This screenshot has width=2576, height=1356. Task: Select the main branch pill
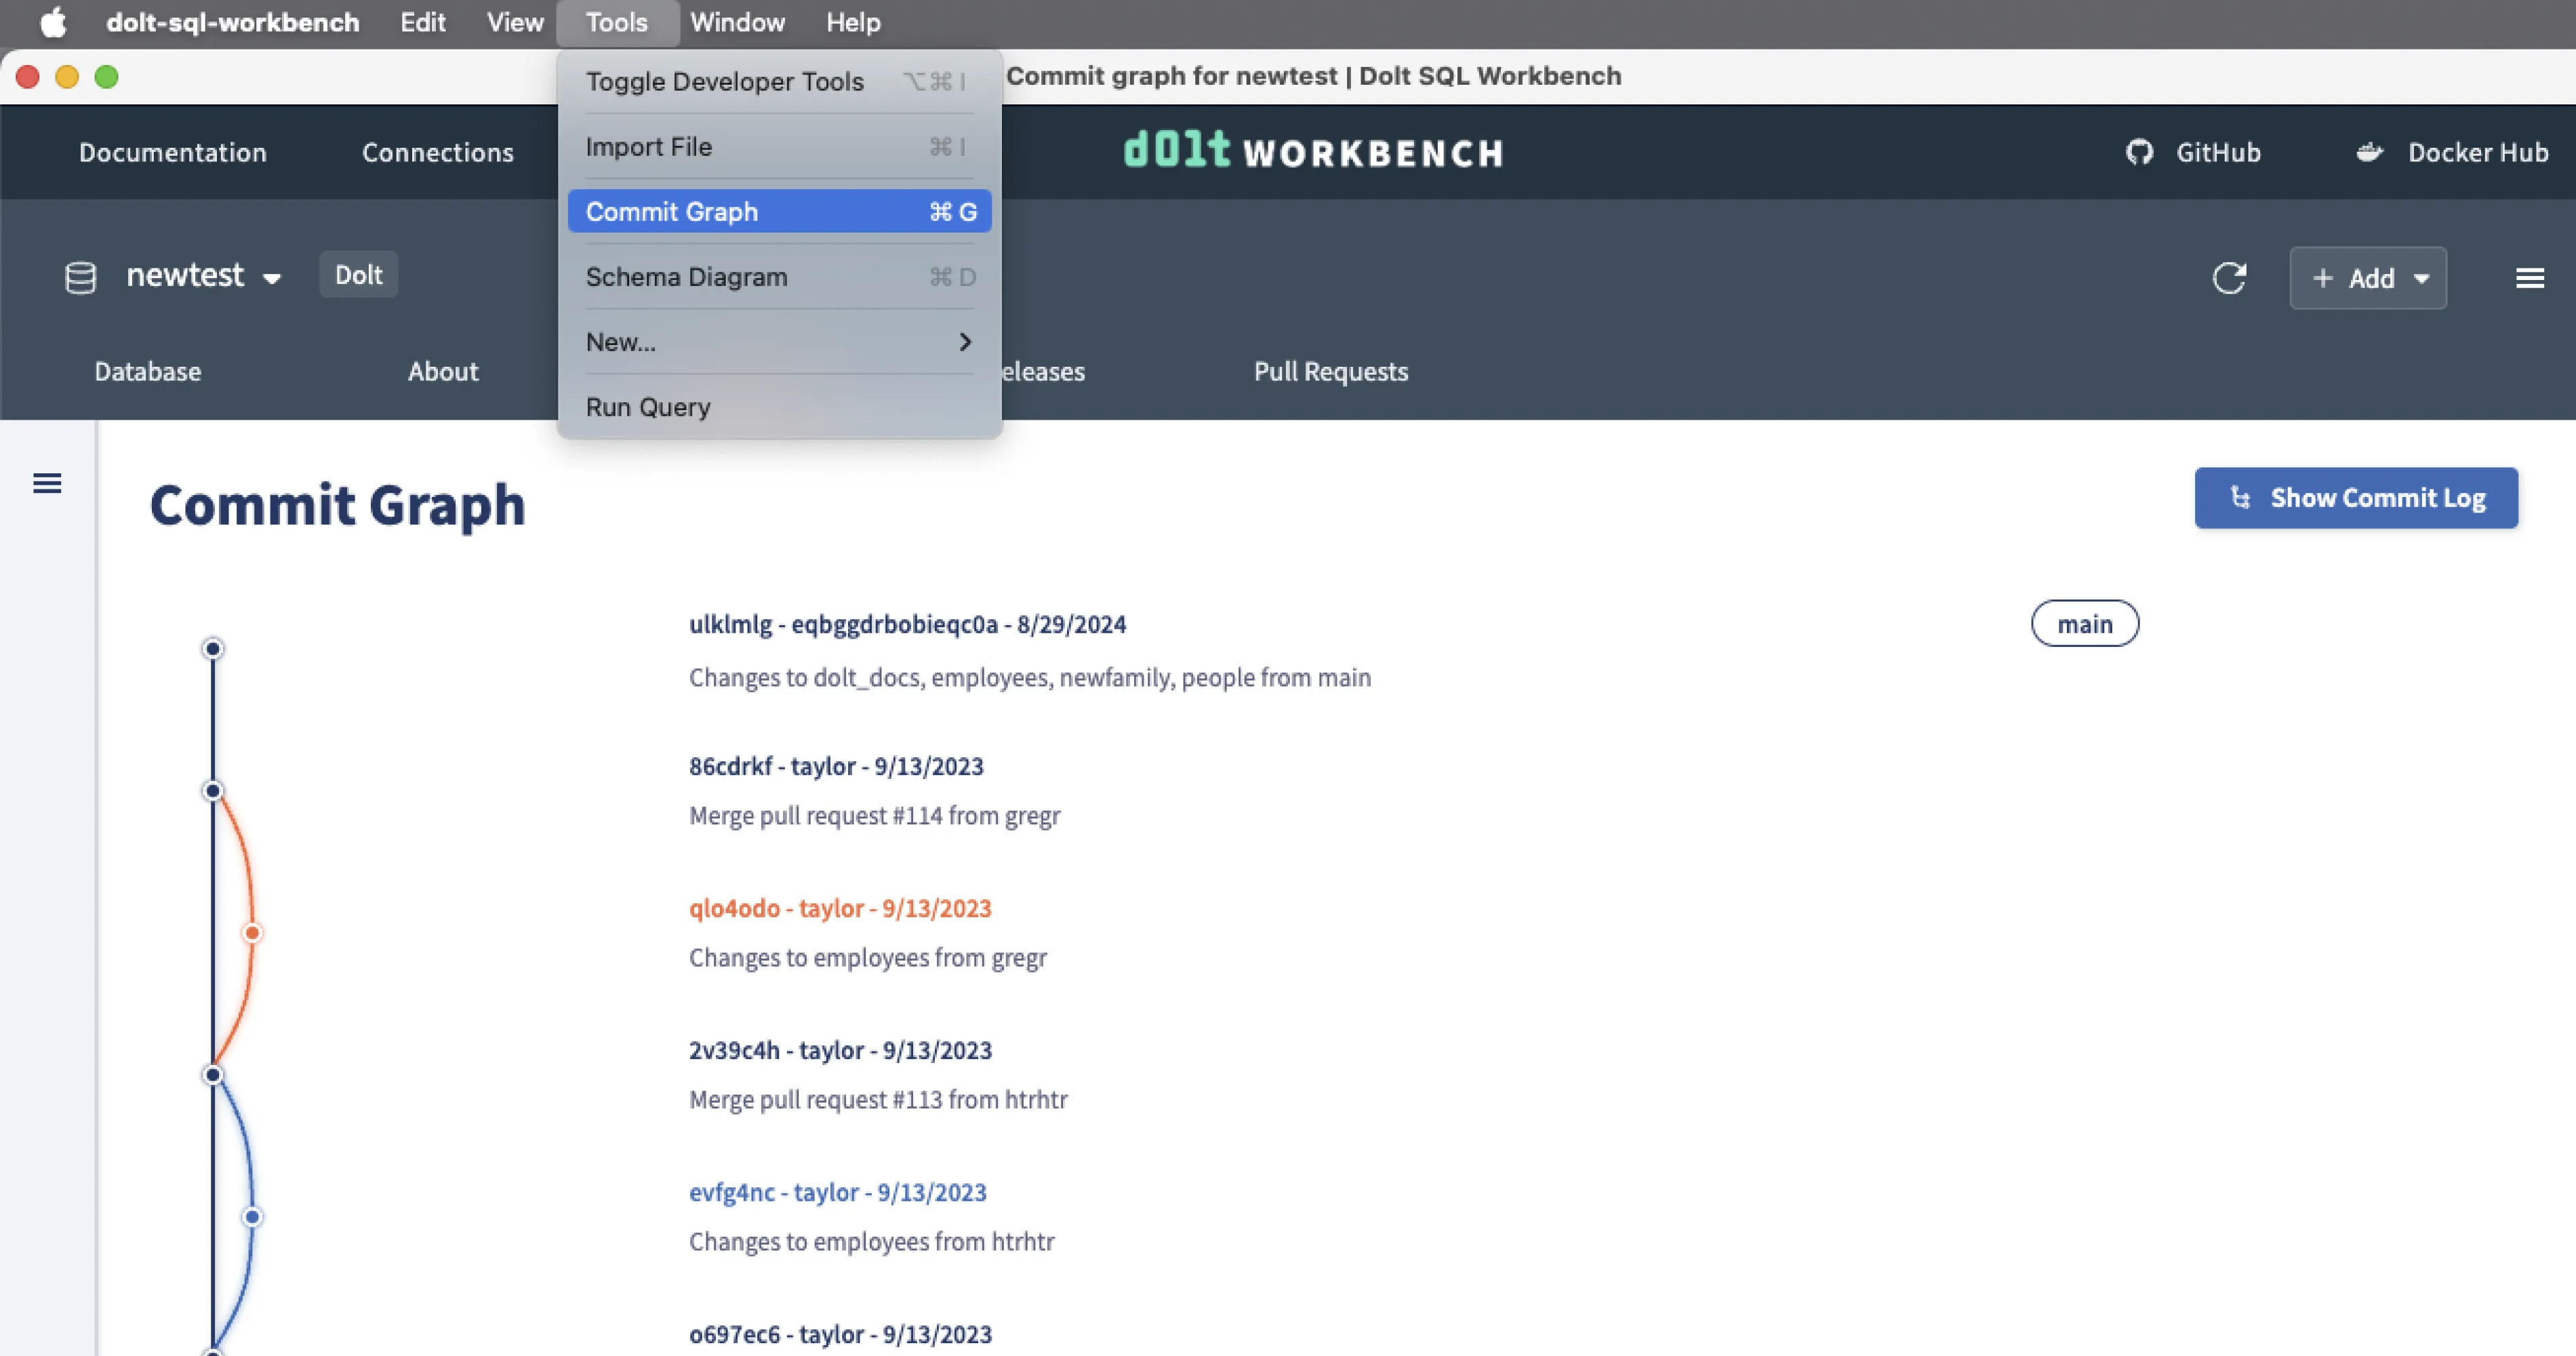pos(2085,623)
